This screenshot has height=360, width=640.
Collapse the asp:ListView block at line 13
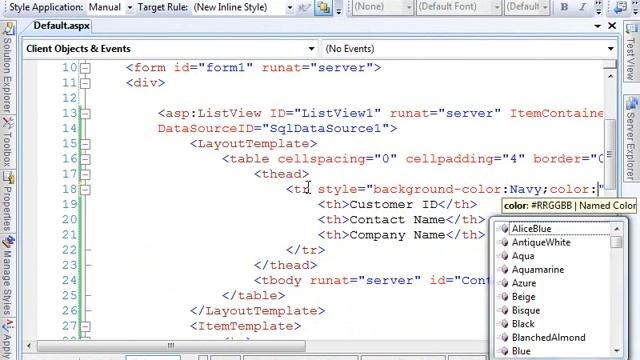pyautogui.click(x=85, y=113)
